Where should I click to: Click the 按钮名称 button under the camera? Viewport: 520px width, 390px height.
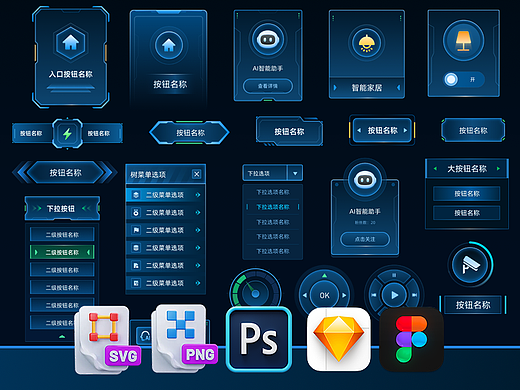pos(473,305)
